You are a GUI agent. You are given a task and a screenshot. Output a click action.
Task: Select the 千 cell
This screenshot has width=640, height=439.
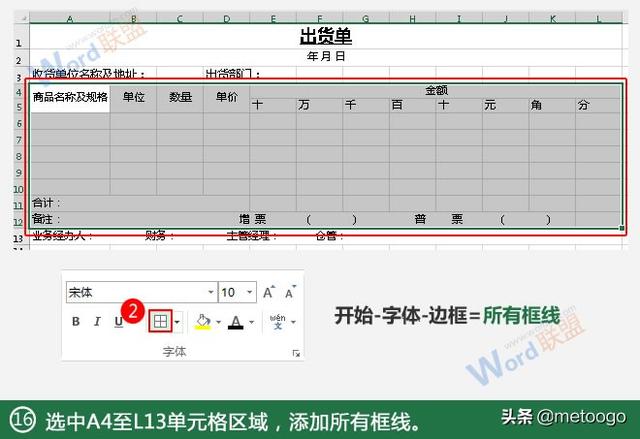pyautogui.click(x=366, y=105)
